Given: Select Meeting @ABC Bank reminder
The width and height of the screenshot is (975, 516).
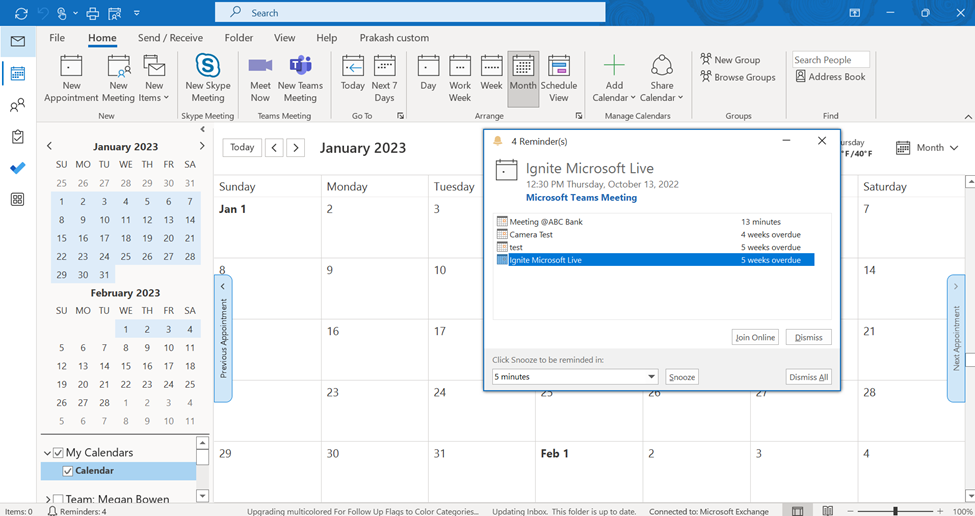Looking at the screenshot, I should coord(655,222).
